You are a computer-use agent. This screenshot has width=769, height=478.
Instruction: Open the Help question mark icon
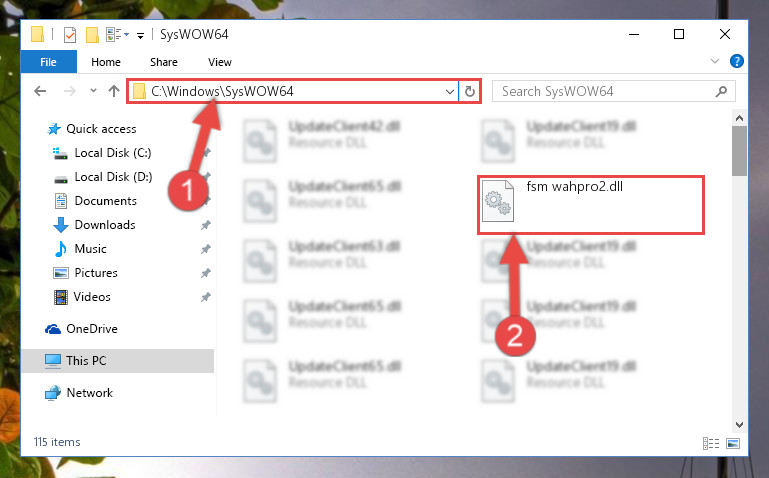click(x=737, y=61)
